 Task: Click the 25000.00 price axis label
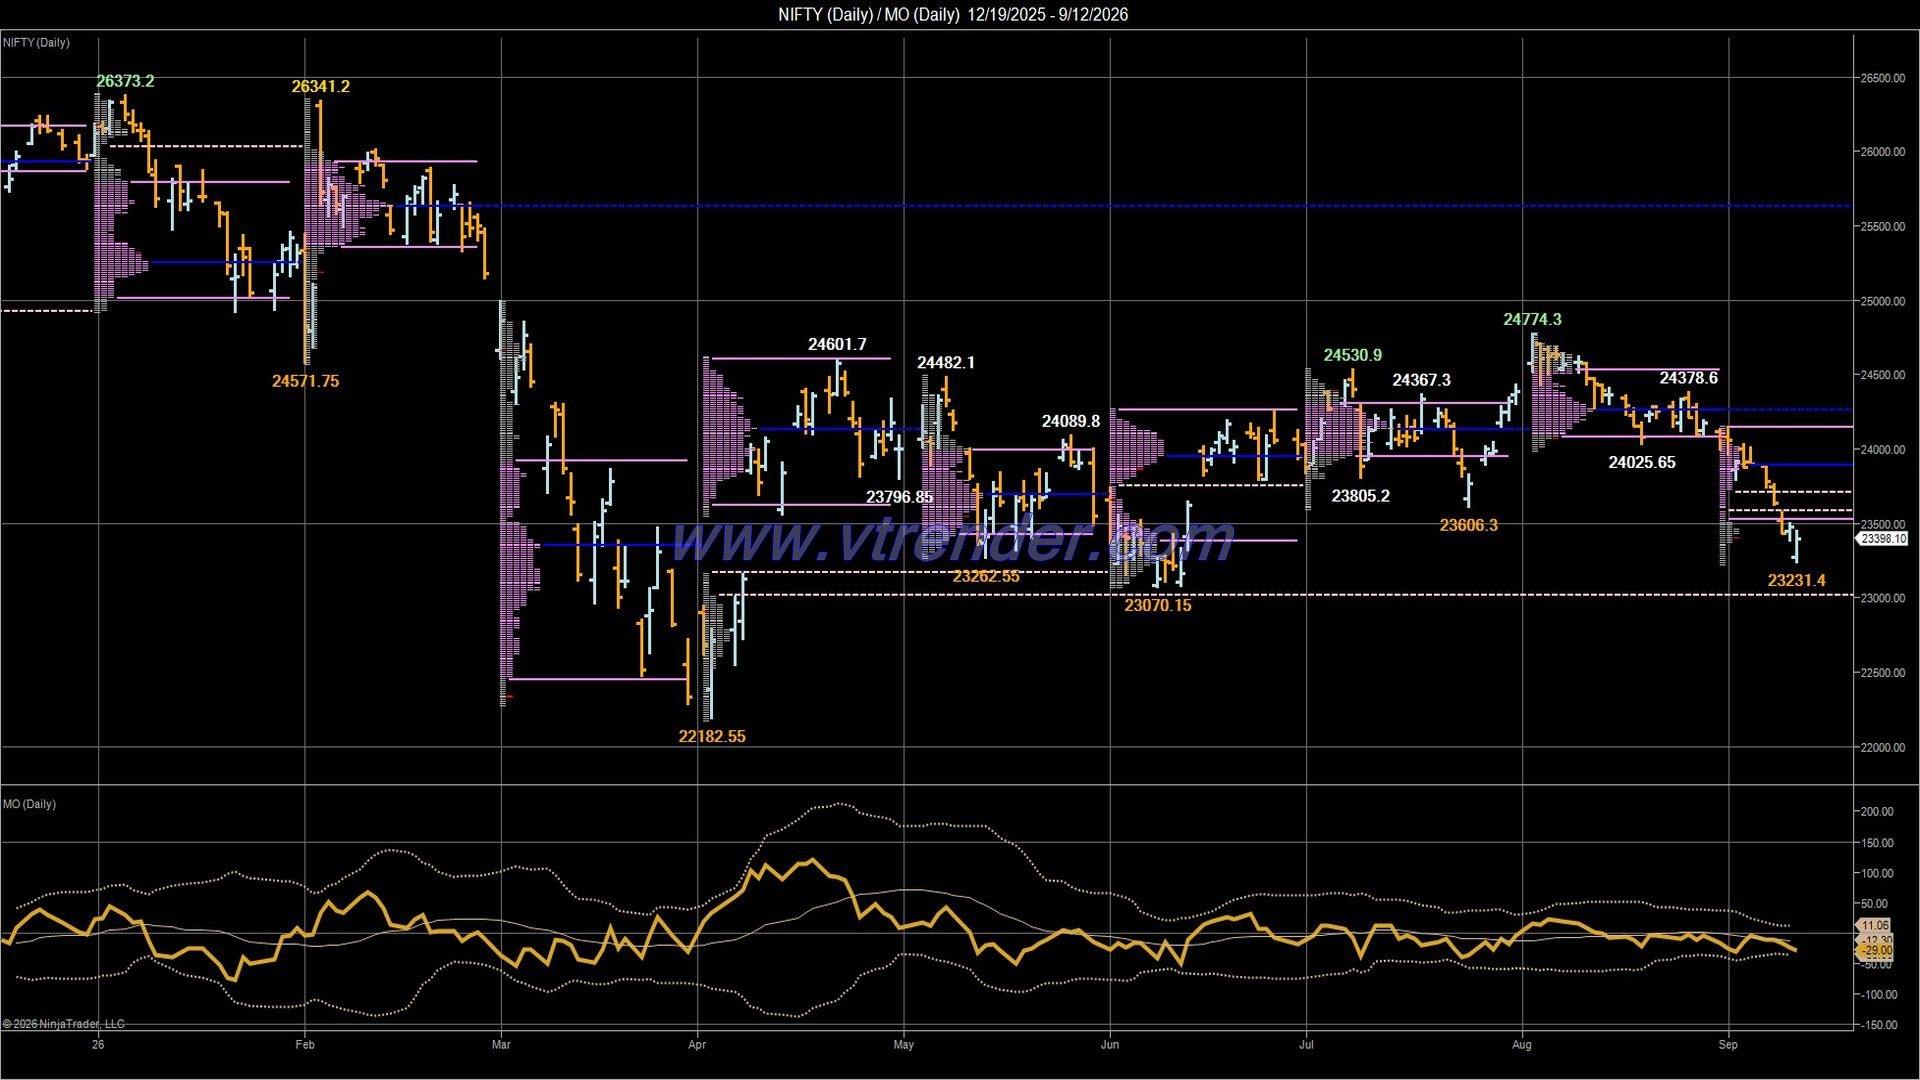pos(1883,301)
